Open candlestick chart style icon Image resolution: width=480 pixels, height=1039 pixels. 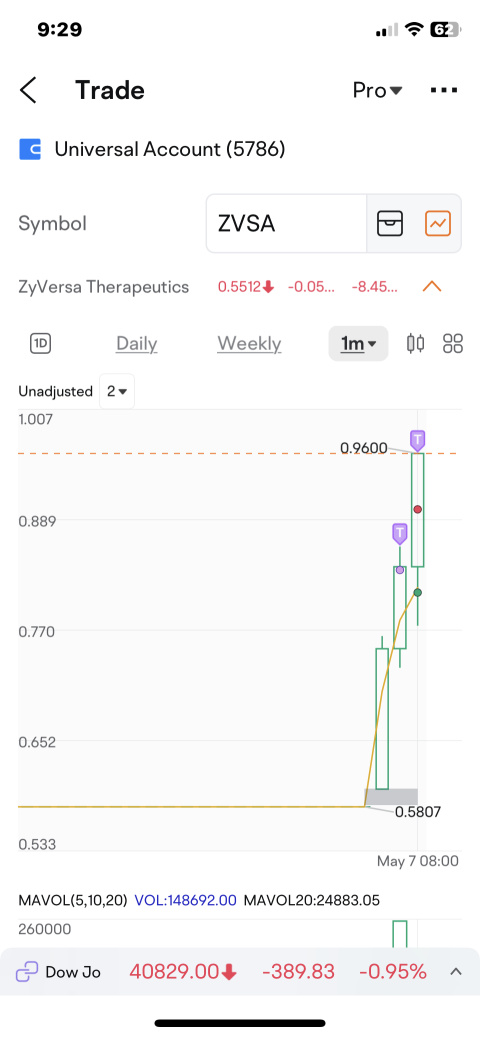(416, 343)
